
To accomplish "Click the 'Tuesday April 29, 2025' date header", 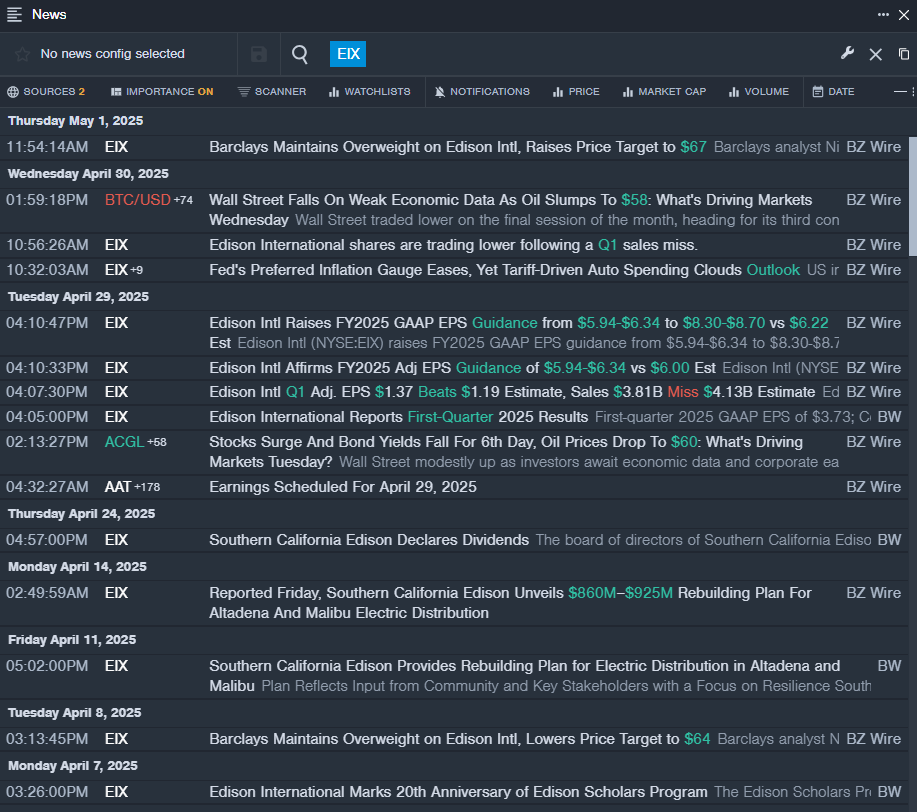I will point(78,297).
